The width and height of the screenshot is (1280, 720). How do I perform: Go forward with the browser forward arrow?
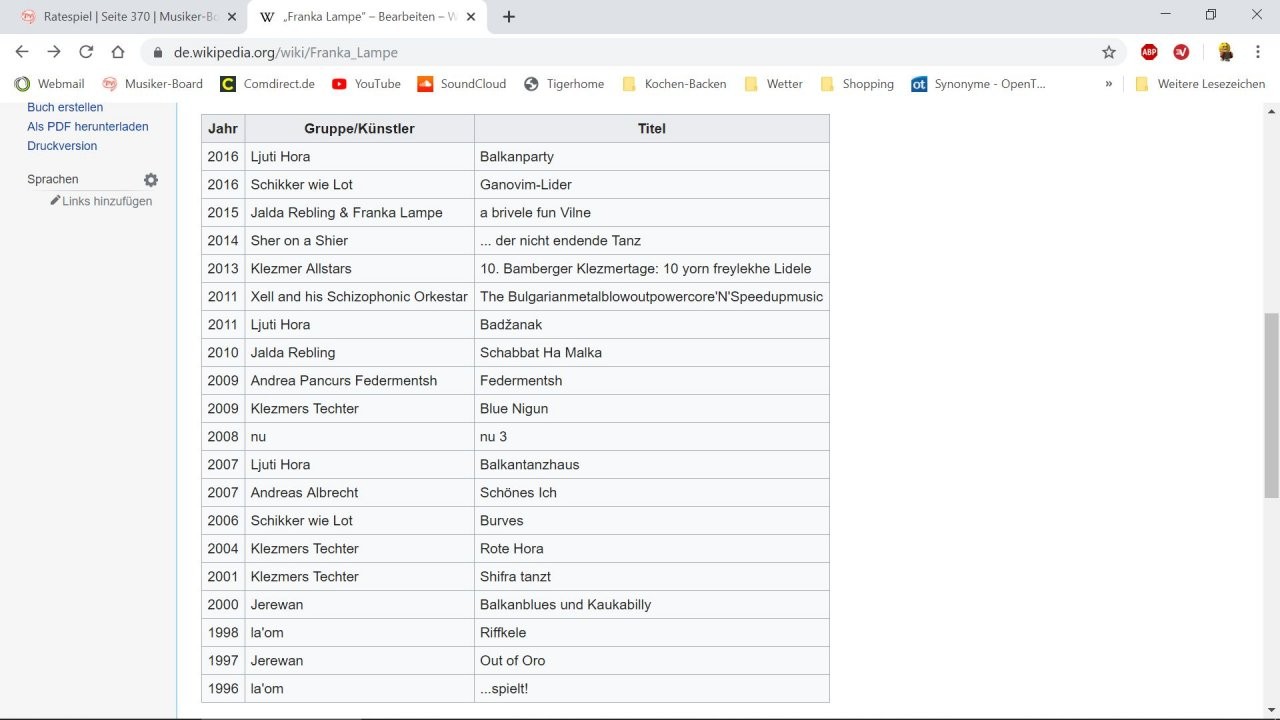pos(54,52)
